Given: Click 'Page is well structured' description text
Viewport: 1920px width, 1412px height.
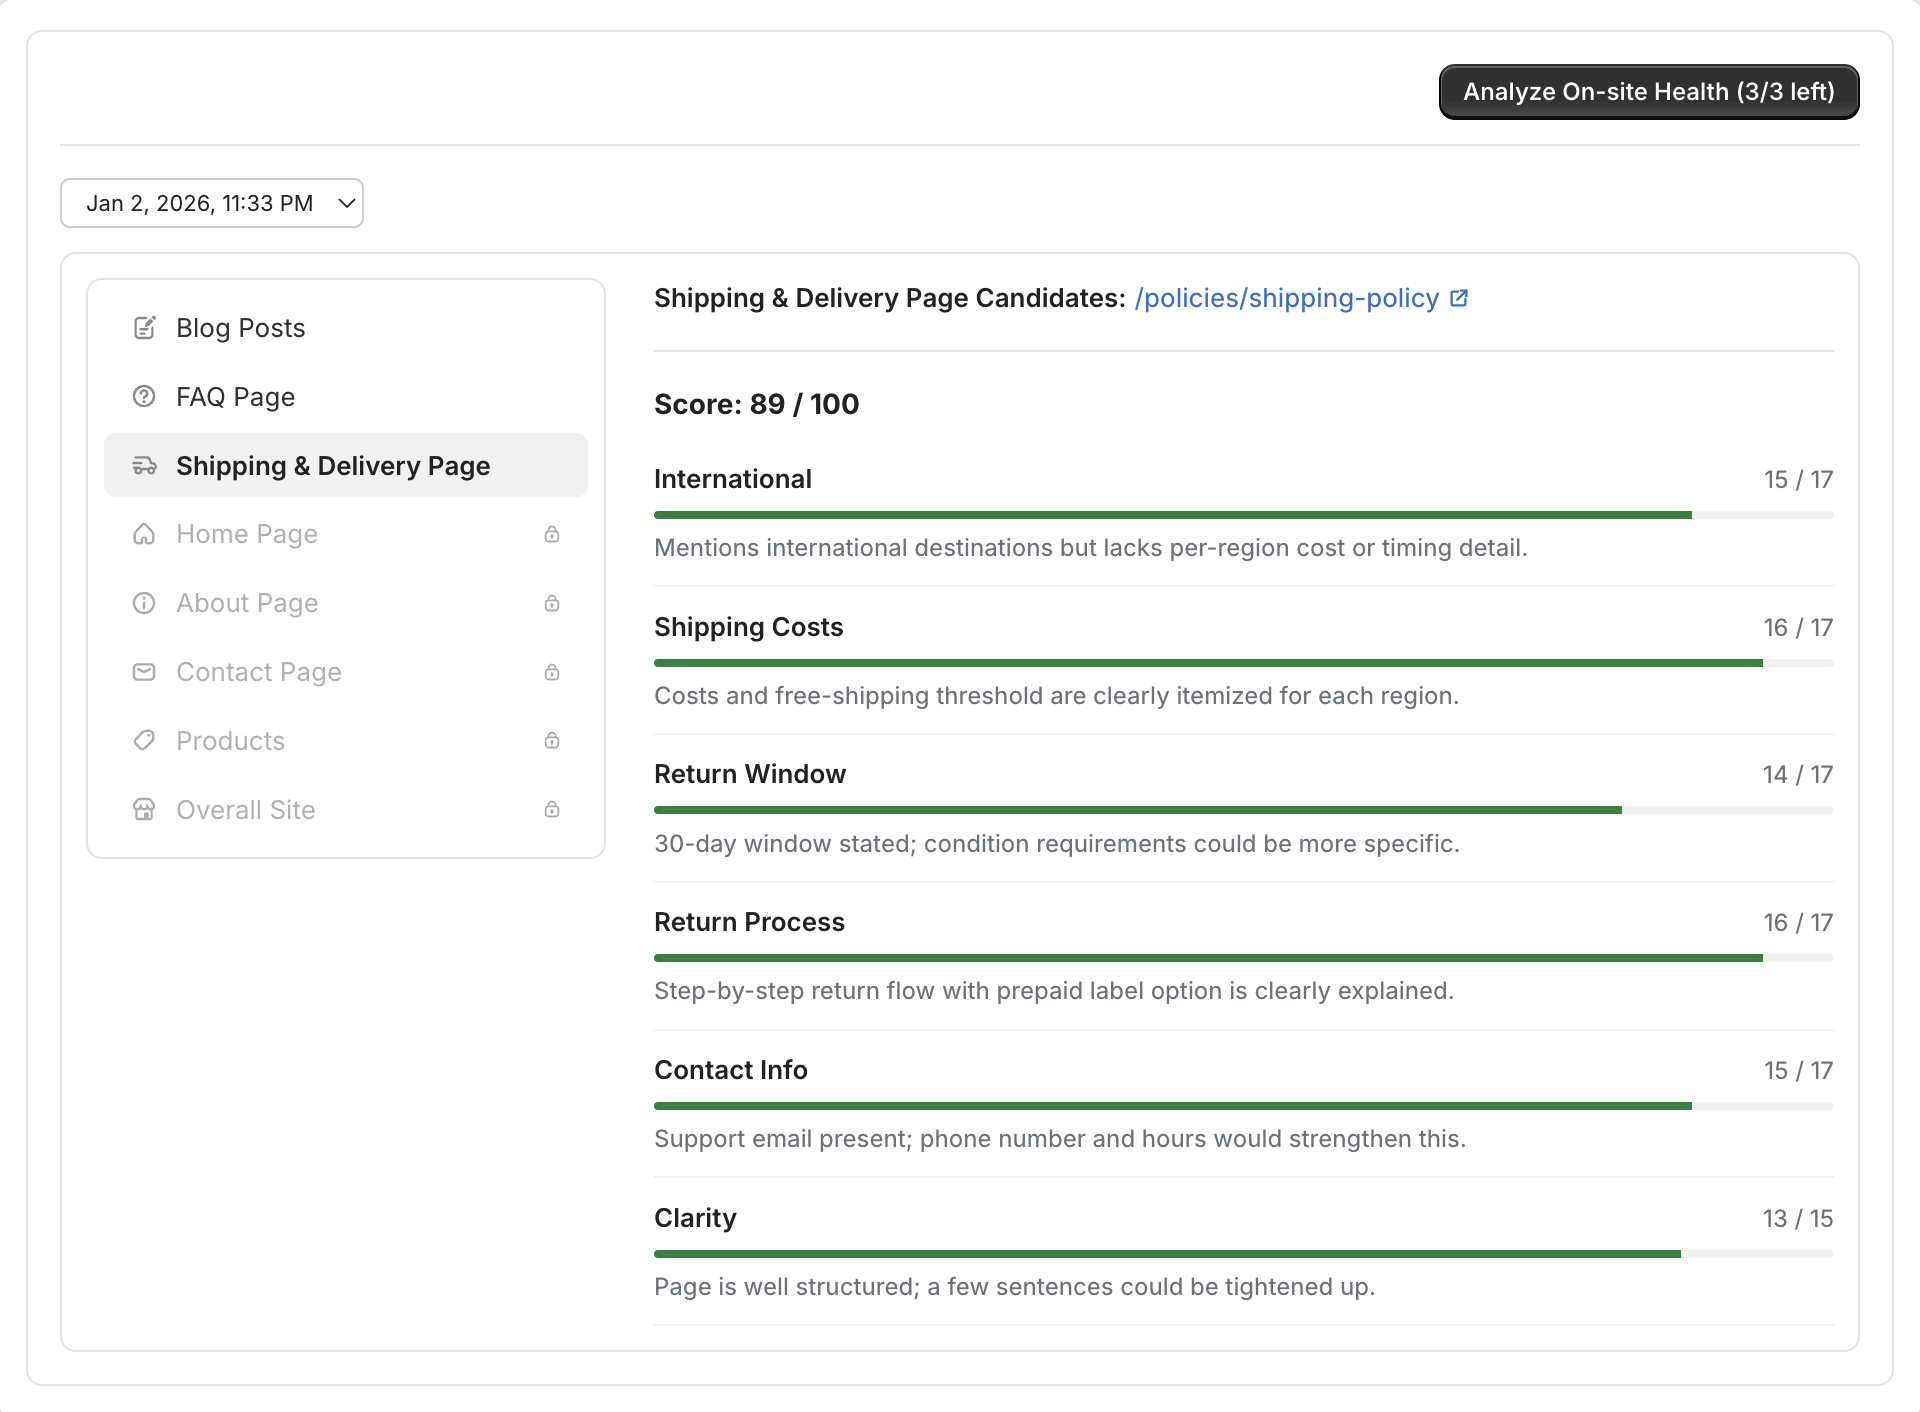Looking at the screenshot, I should tap(1015, 1287).
